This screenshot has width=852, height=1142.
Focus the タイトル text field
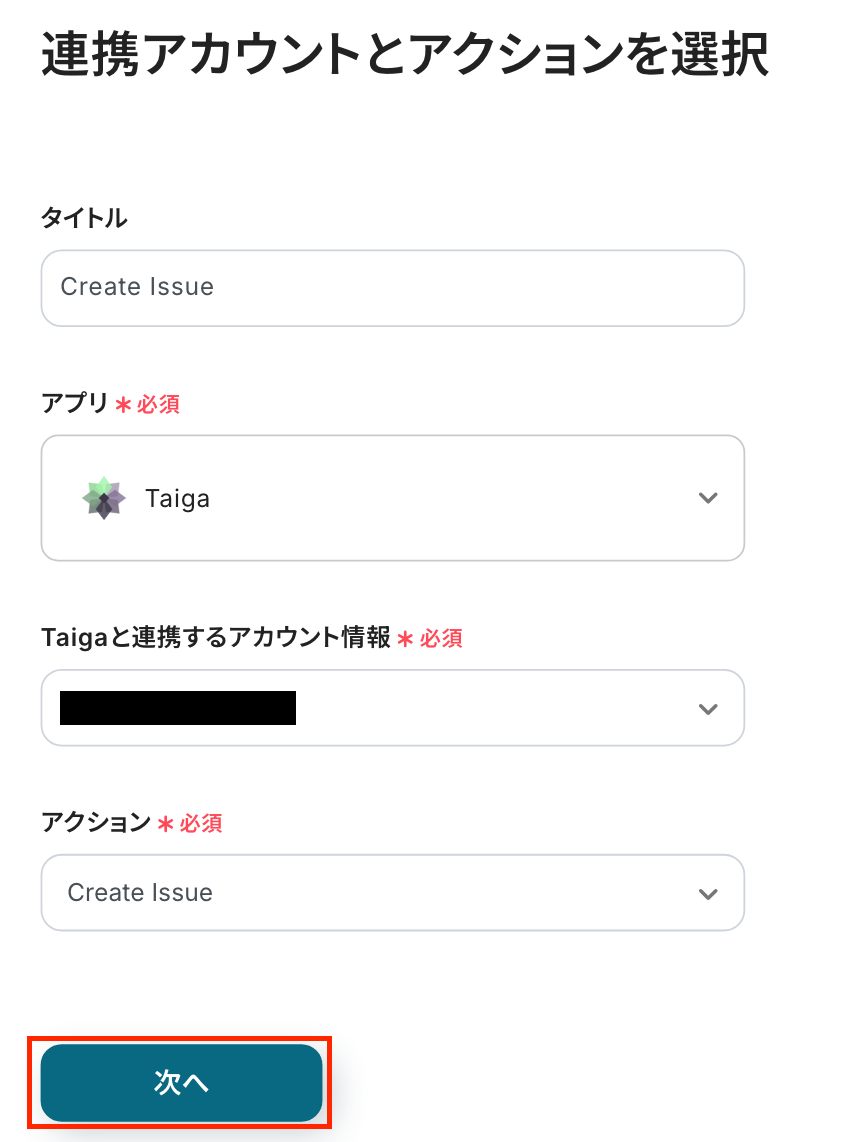392,288
